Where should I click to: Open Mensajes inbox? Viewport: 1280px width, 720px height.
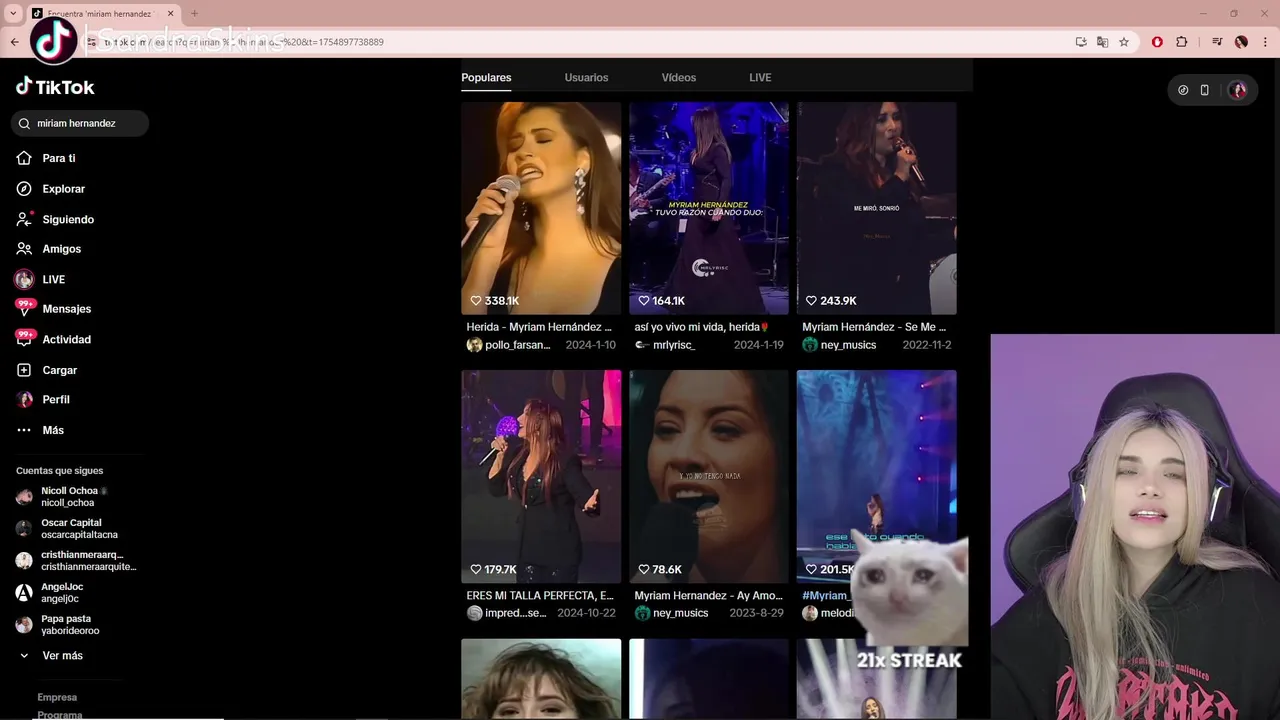coord(53,309)
